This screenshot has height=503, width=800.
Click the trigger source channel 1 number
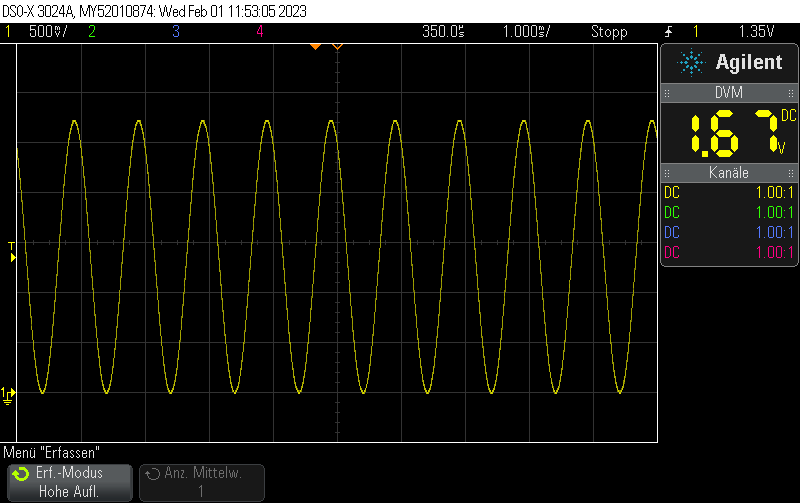click(x=695, y=32)
